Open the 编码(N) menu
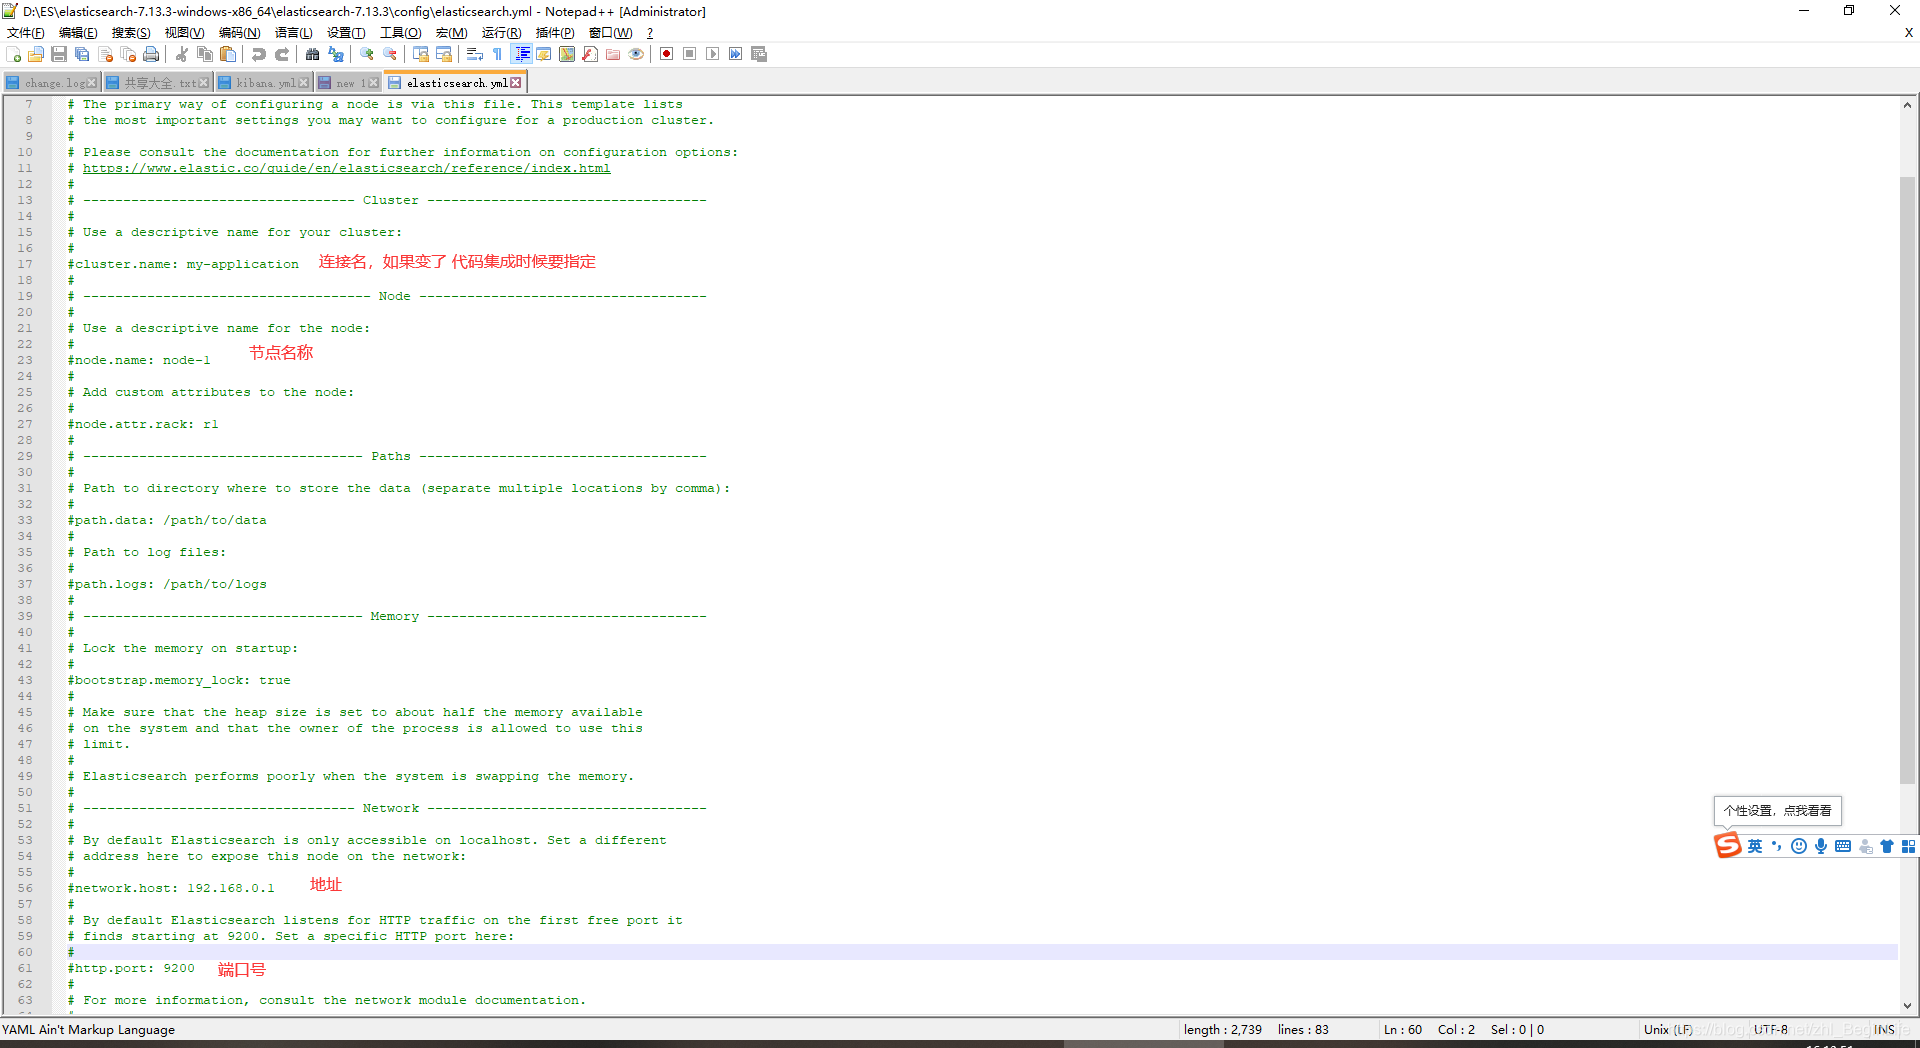The height and width of the screenshot is (1048, 1920). (240, 33)
